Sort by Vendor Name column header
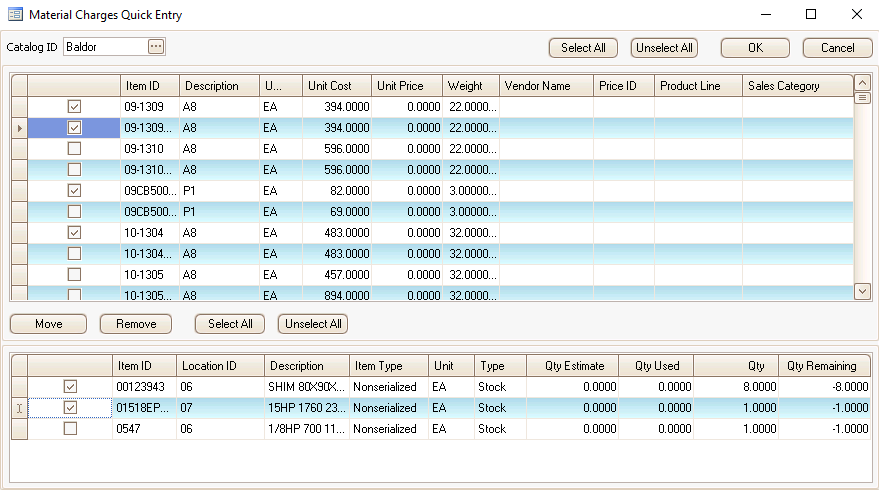879x490 pixels. (x=546, y=86)
